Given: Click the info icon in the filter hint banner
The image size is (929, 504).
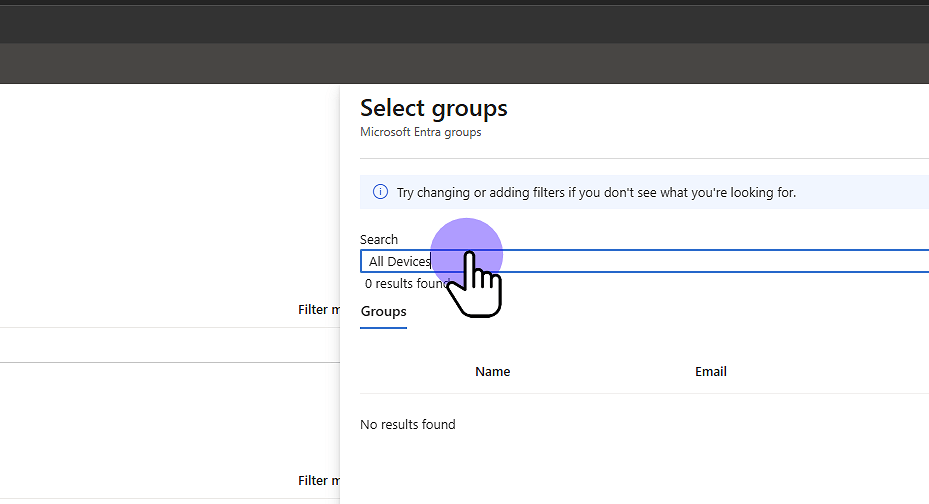Looking at the screenshot, I should [380, 192].
